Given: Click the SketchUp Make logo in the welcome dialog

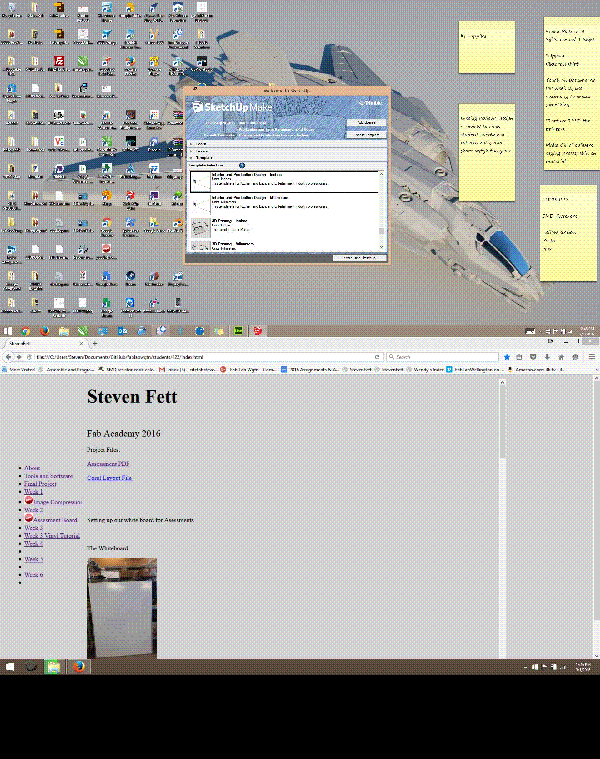Looking at the screenshot, I should click(232, 106).
